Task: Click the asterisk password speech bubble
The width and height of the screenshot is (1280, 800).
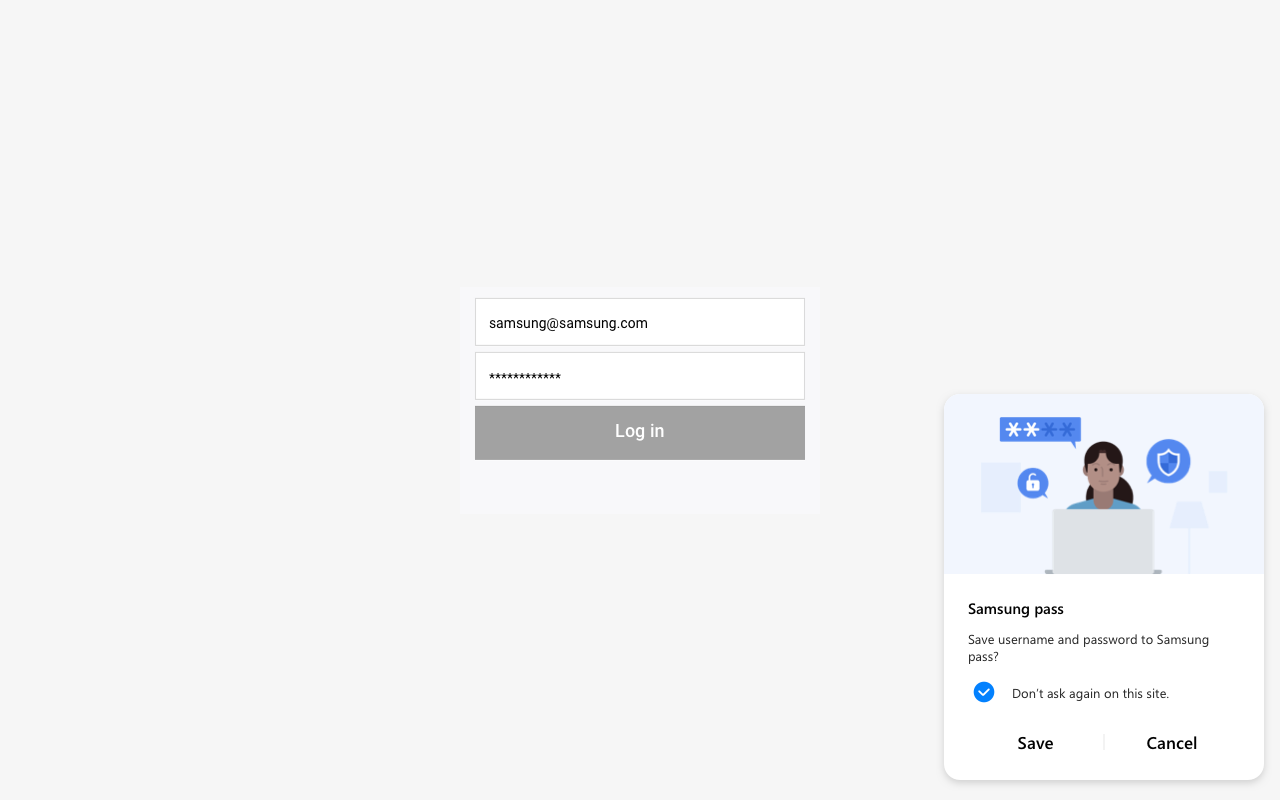Action: (x=1040, y=429)
